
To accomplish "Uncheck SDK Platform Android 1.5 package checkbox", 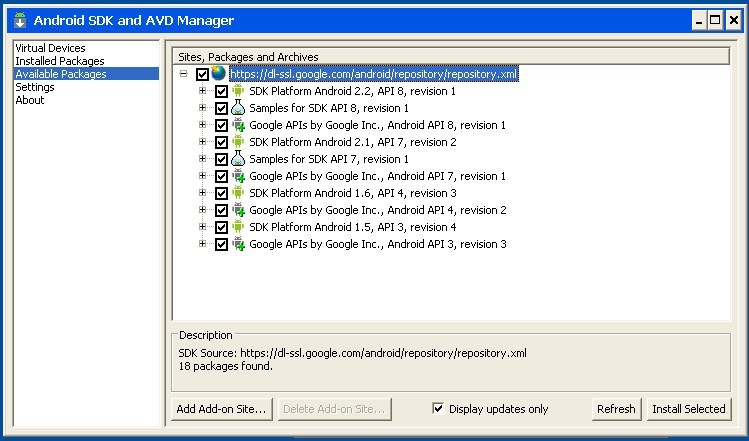I will click(x=221, y=227).
